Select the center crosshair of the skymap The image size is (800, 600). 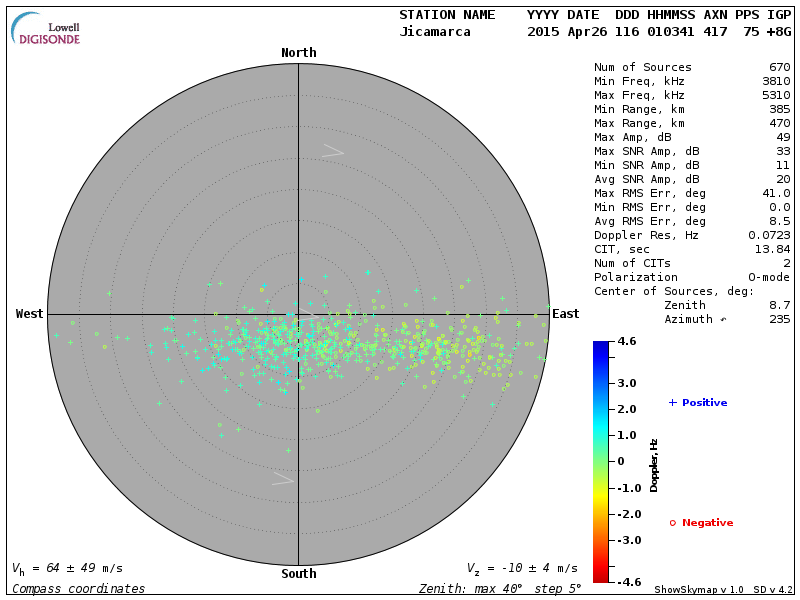click(x=298, y=314)
